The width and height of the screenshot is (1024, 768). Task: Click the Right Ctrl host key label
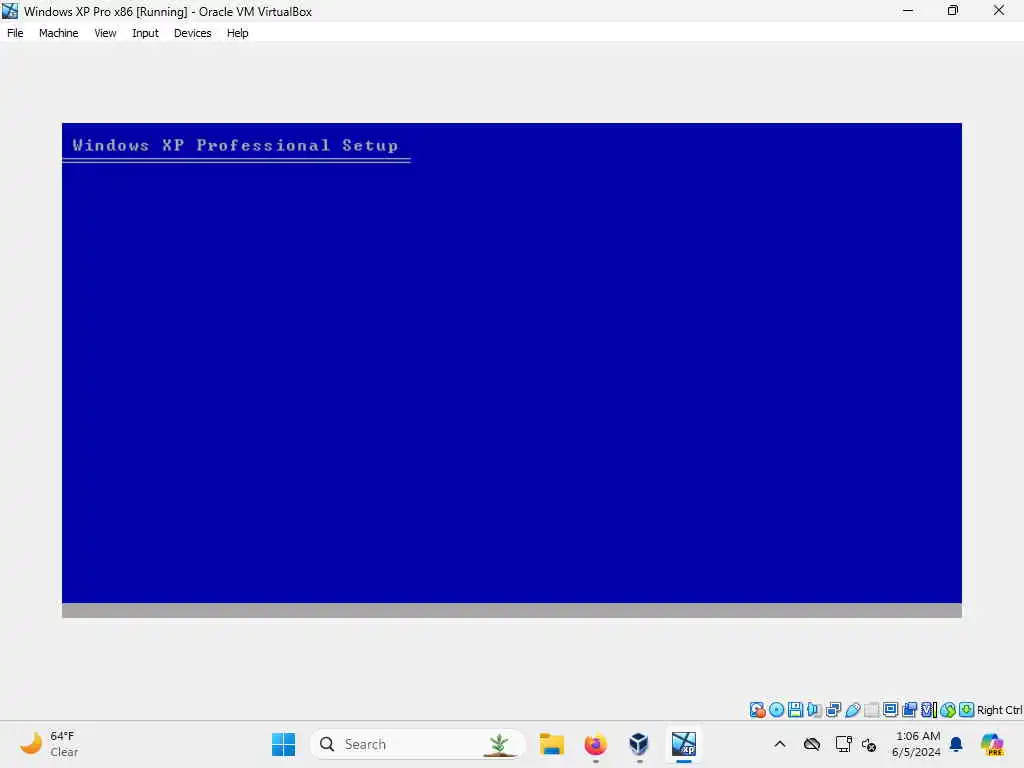[x=999, y=710]
